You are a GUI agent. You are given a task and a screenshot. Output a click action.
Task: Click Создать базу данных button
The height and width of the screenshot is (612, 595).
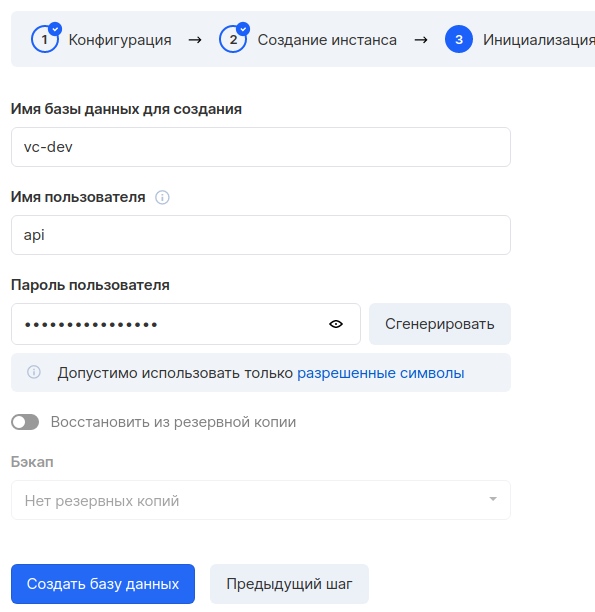(x=103, y=584)
